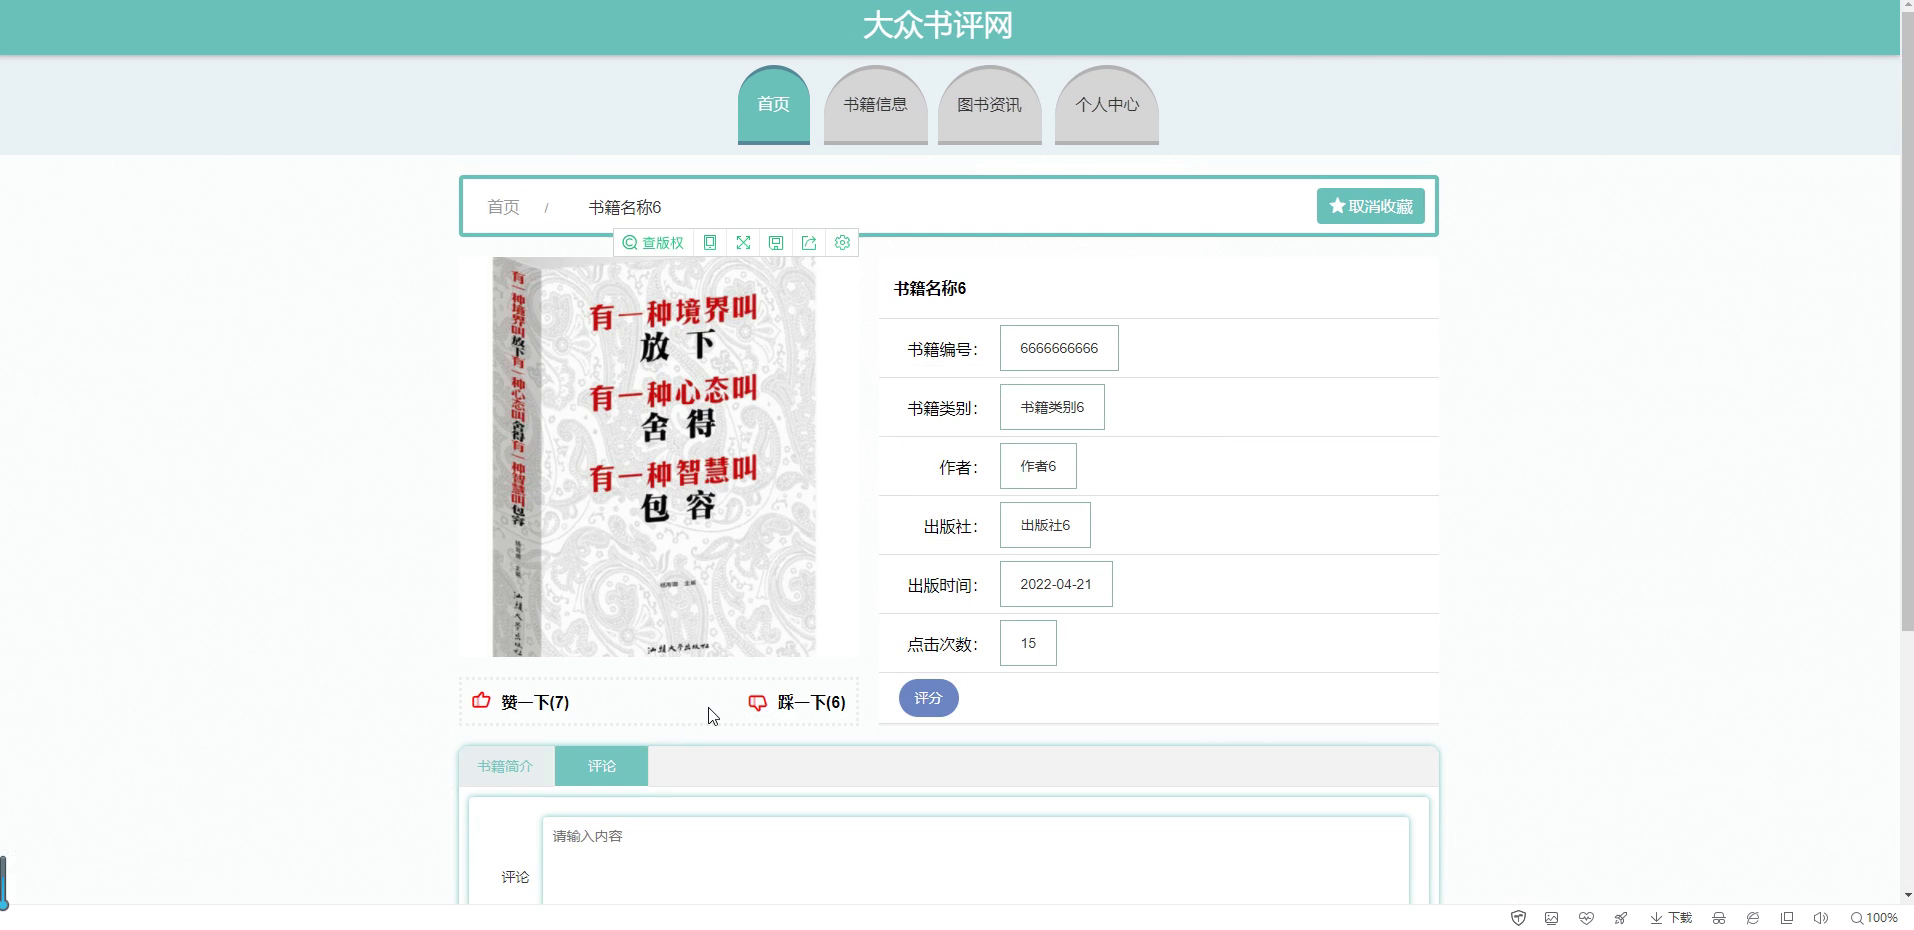Open the 个人中心 navigation tab
The height and width of the screenshot is (930, 1914).
pos(1106,105)
